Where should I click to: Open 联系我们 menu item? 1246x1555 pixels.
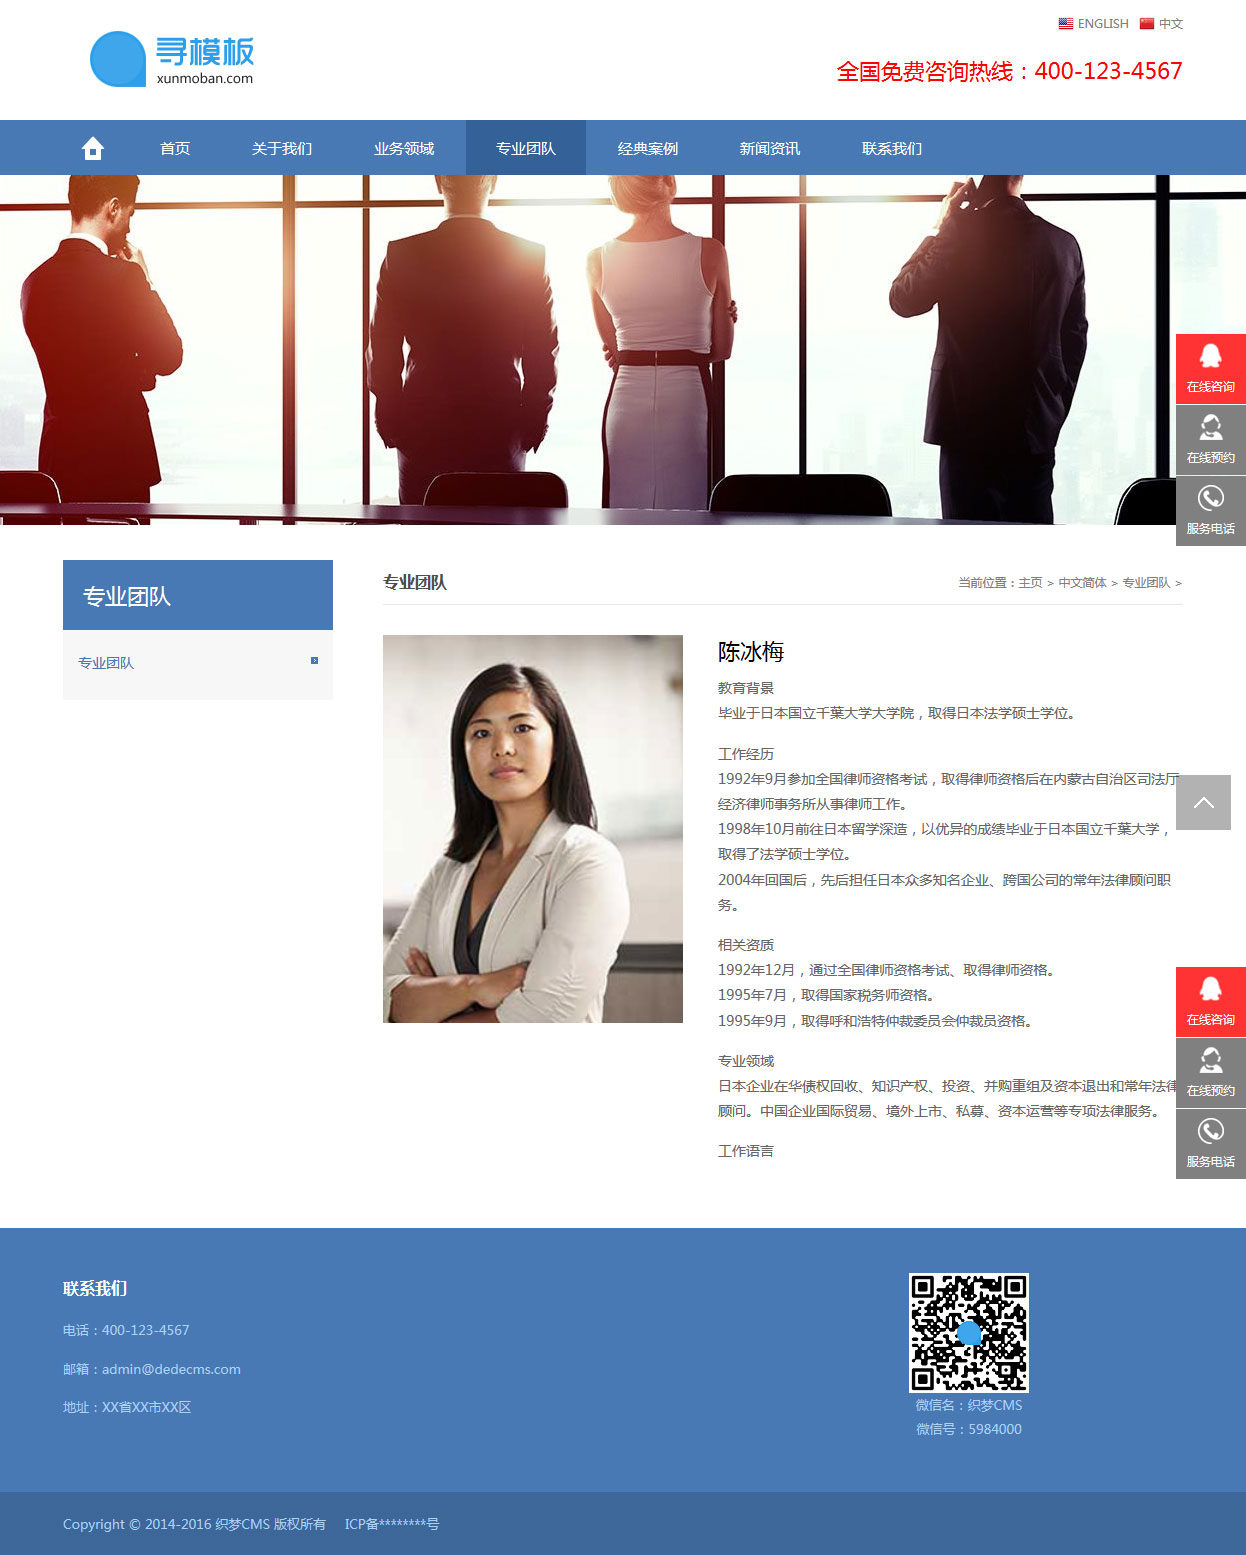click(x=892, y=148)
